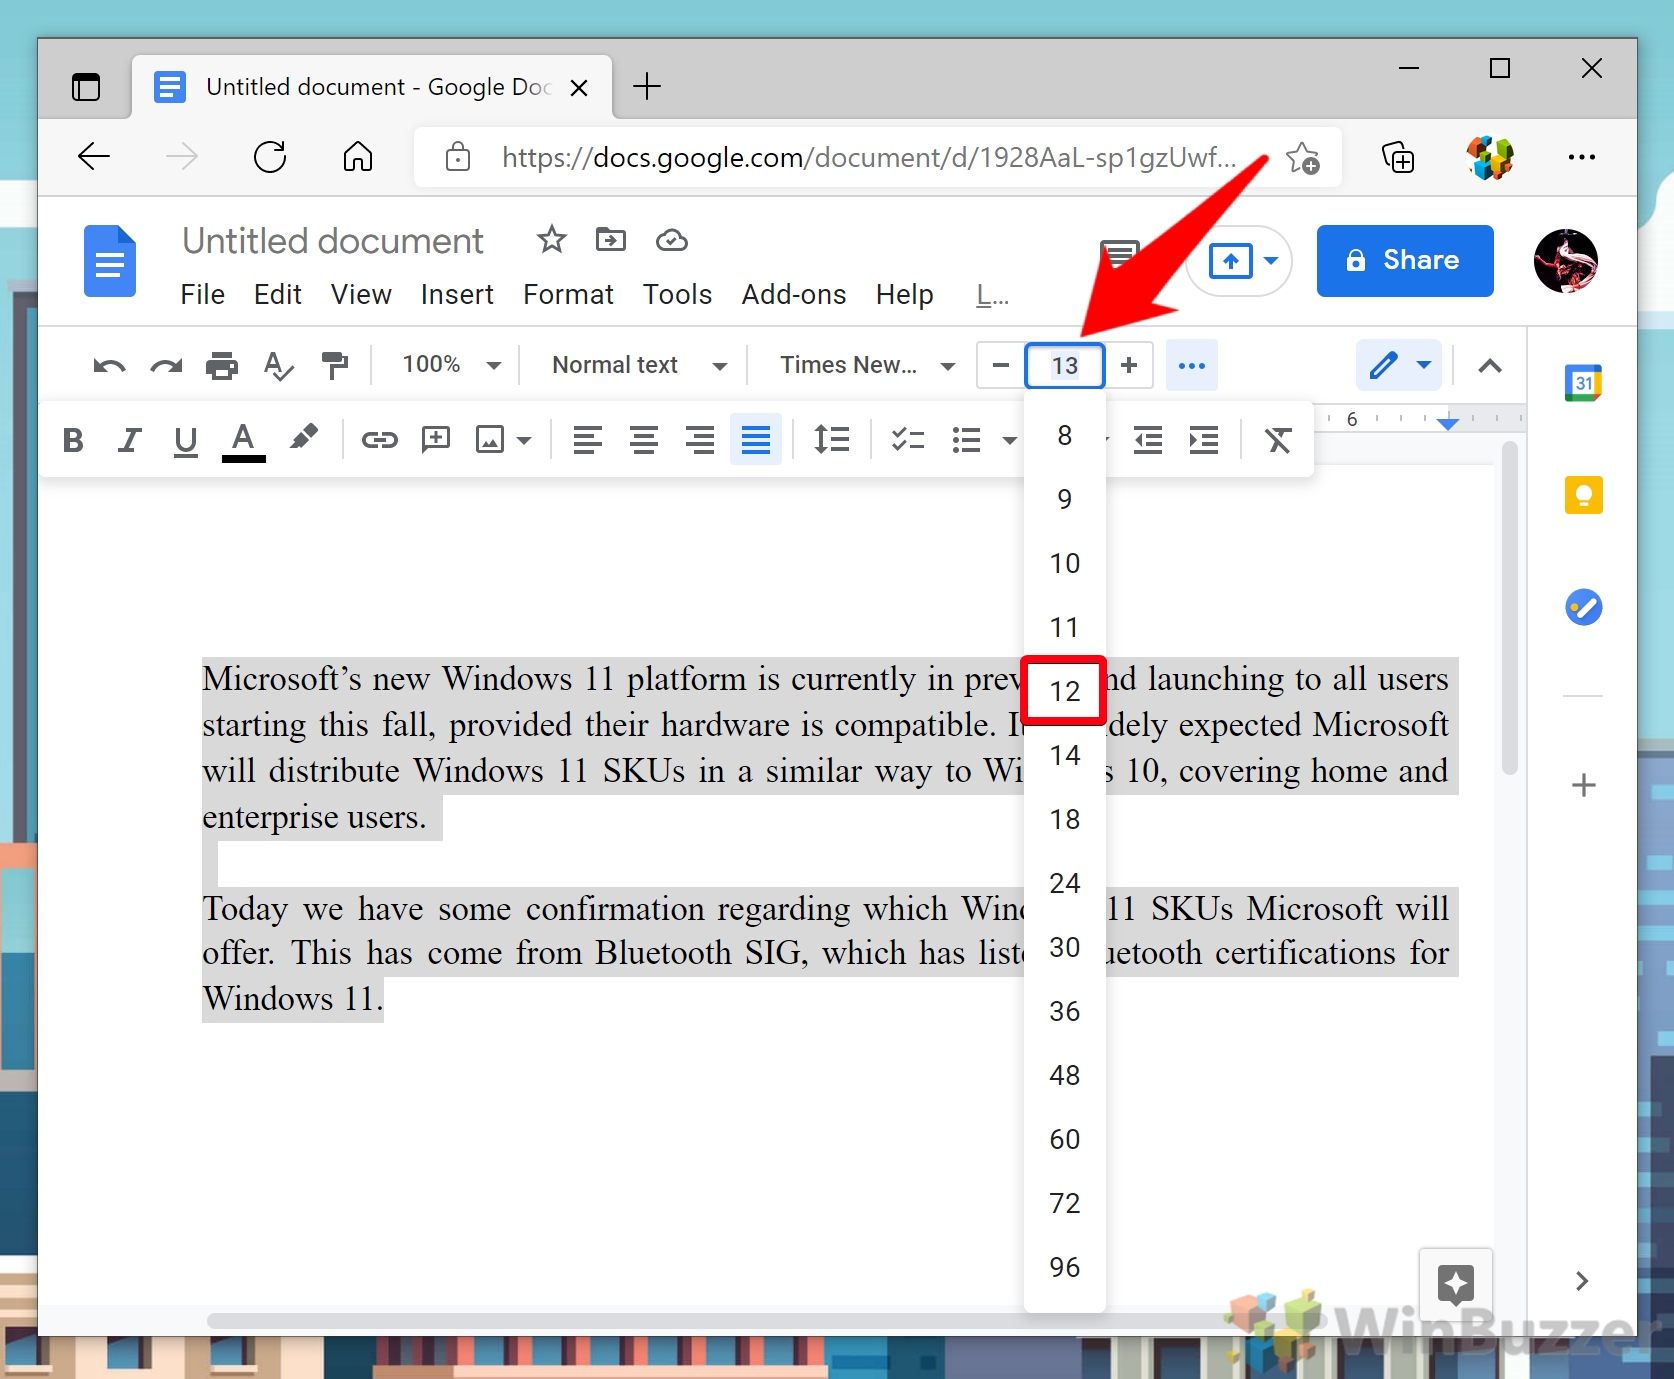
Task: Set center alignment
Action: click(x=644, y=440)
